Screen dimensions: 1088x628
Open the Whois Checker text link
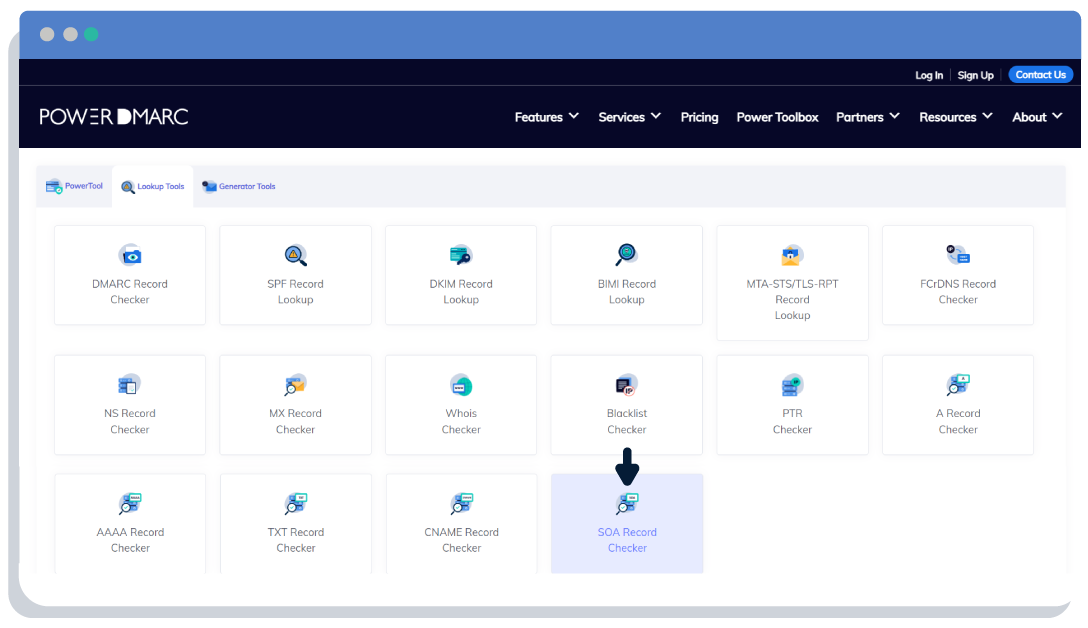[461, 421]
